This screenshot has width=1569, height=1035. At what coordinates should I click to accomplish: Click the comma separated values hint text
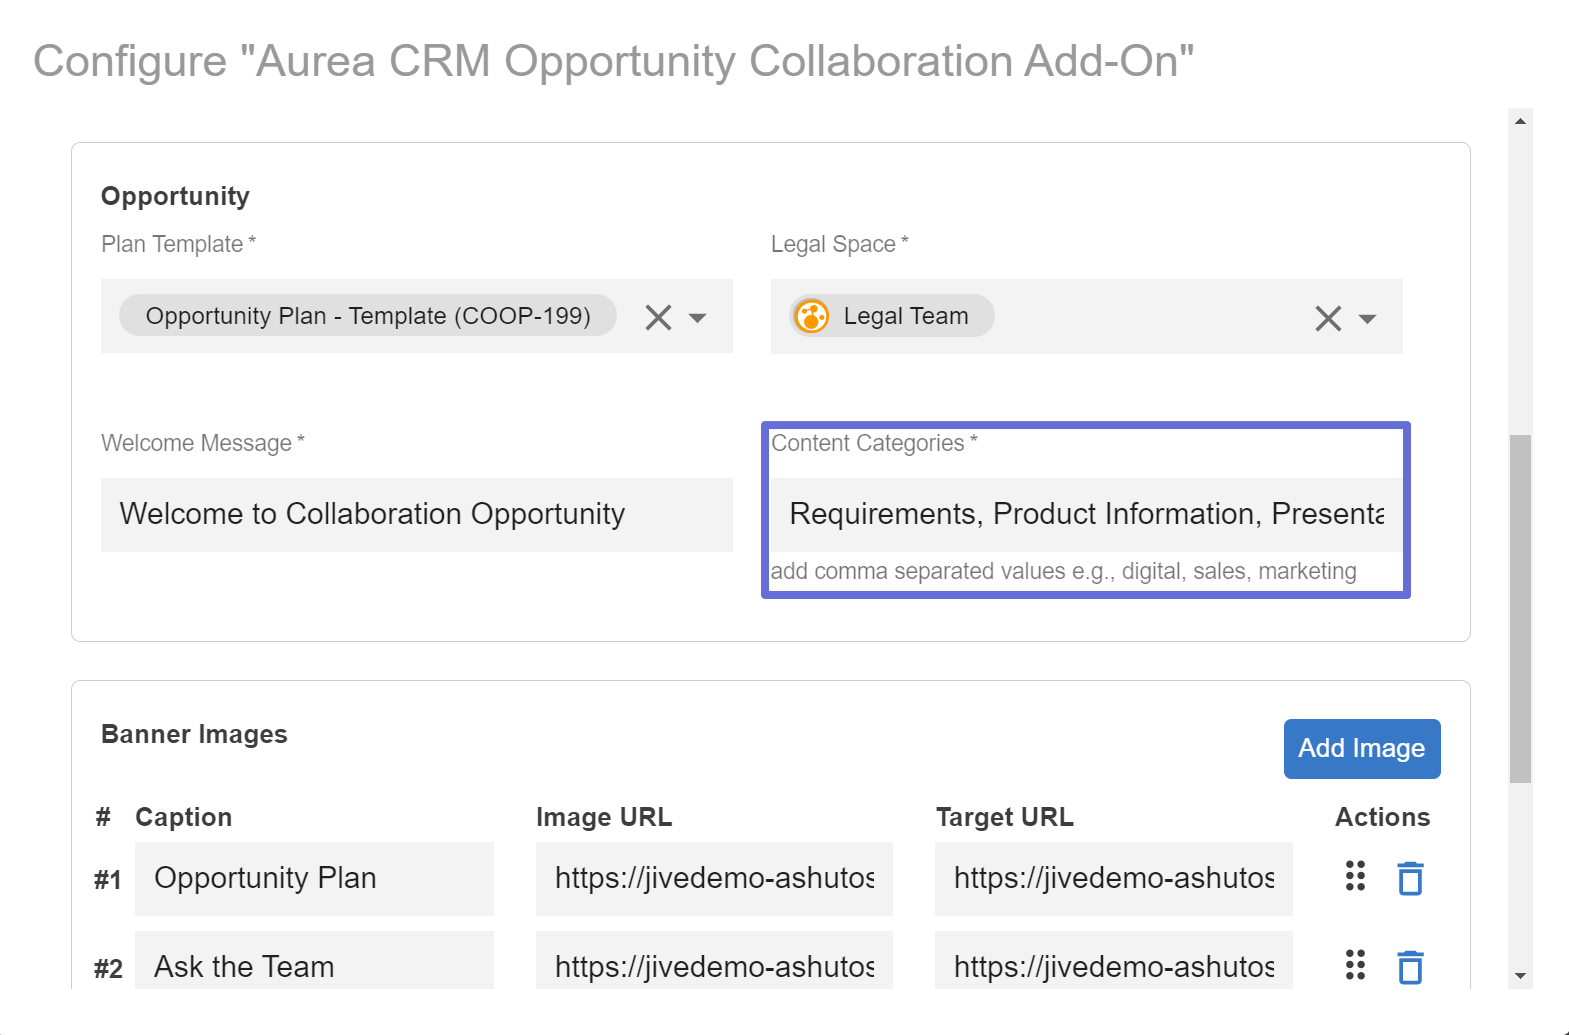coord(1064,571)
